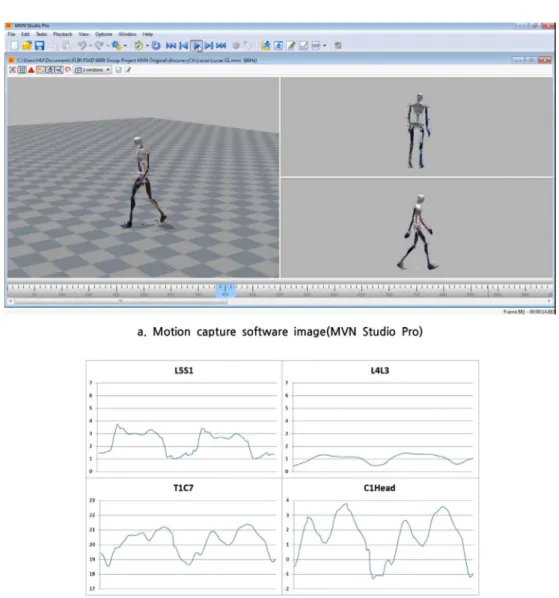Open the View menu
The width and height of the screenshot is (559, 598).
coord(84,34)
